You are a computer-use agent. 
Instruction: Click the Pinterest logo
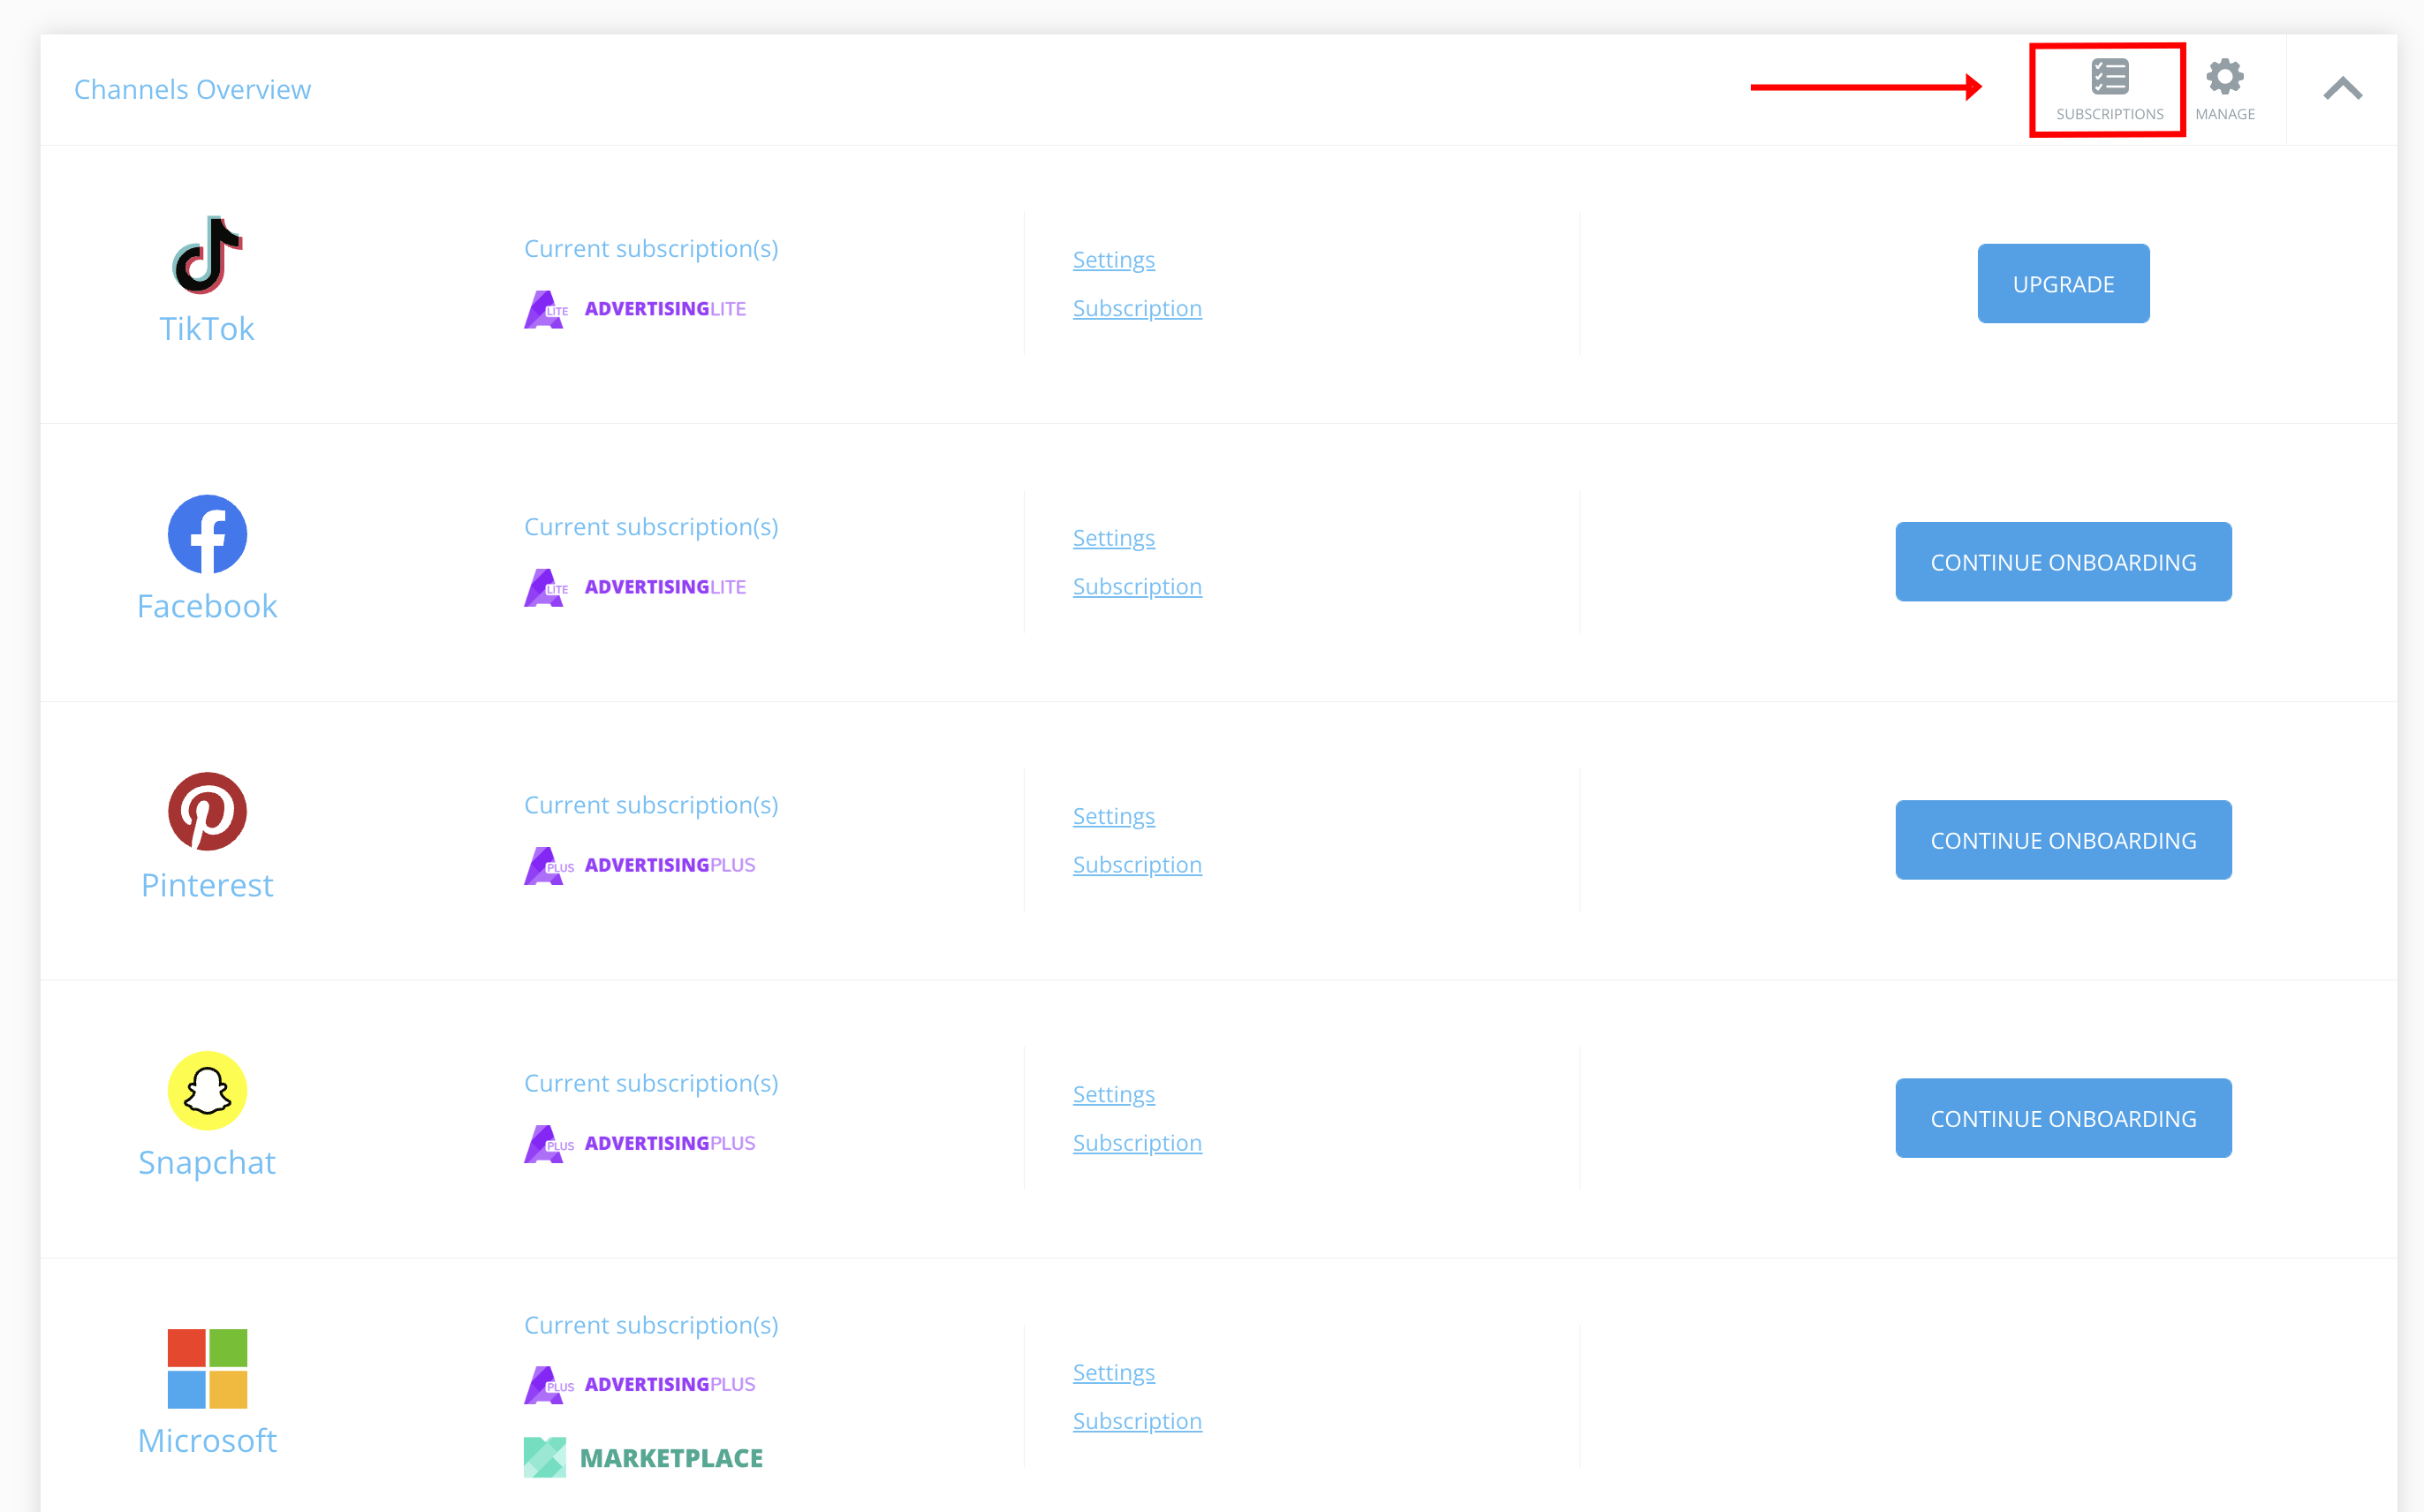207,812
